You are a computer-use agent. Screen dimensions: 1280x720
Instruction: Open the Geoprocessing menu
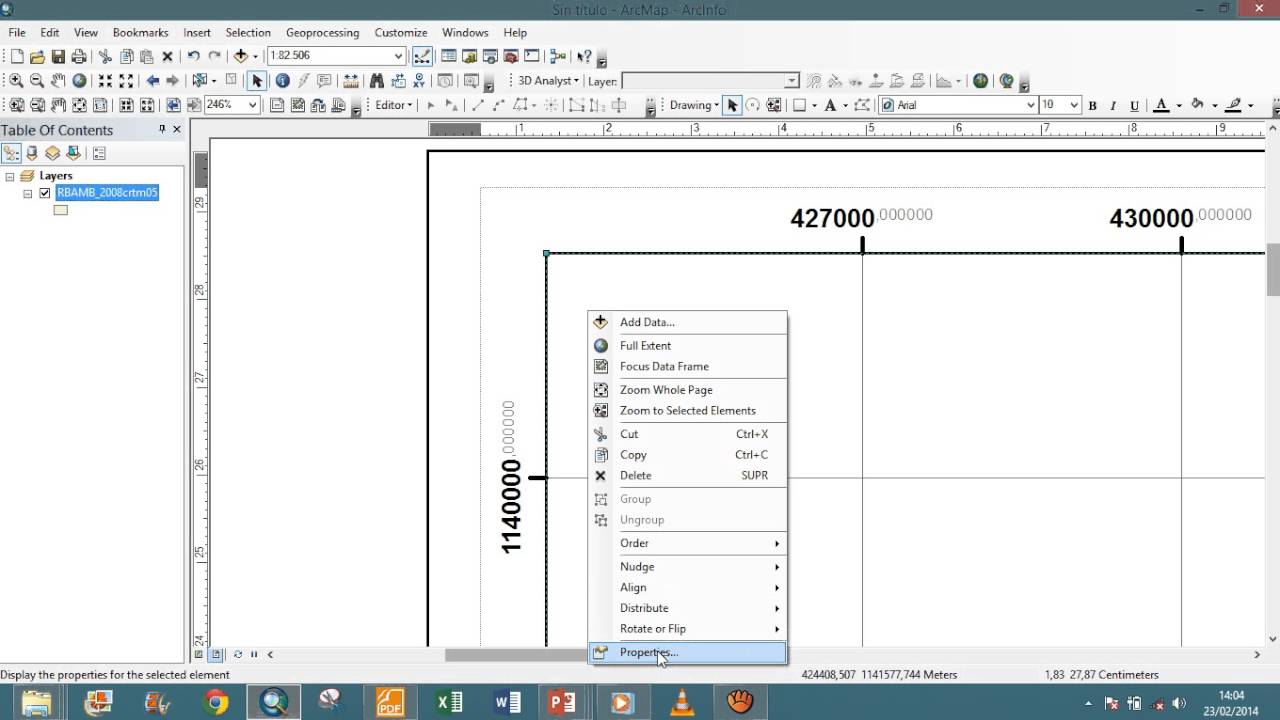[323, 32]
